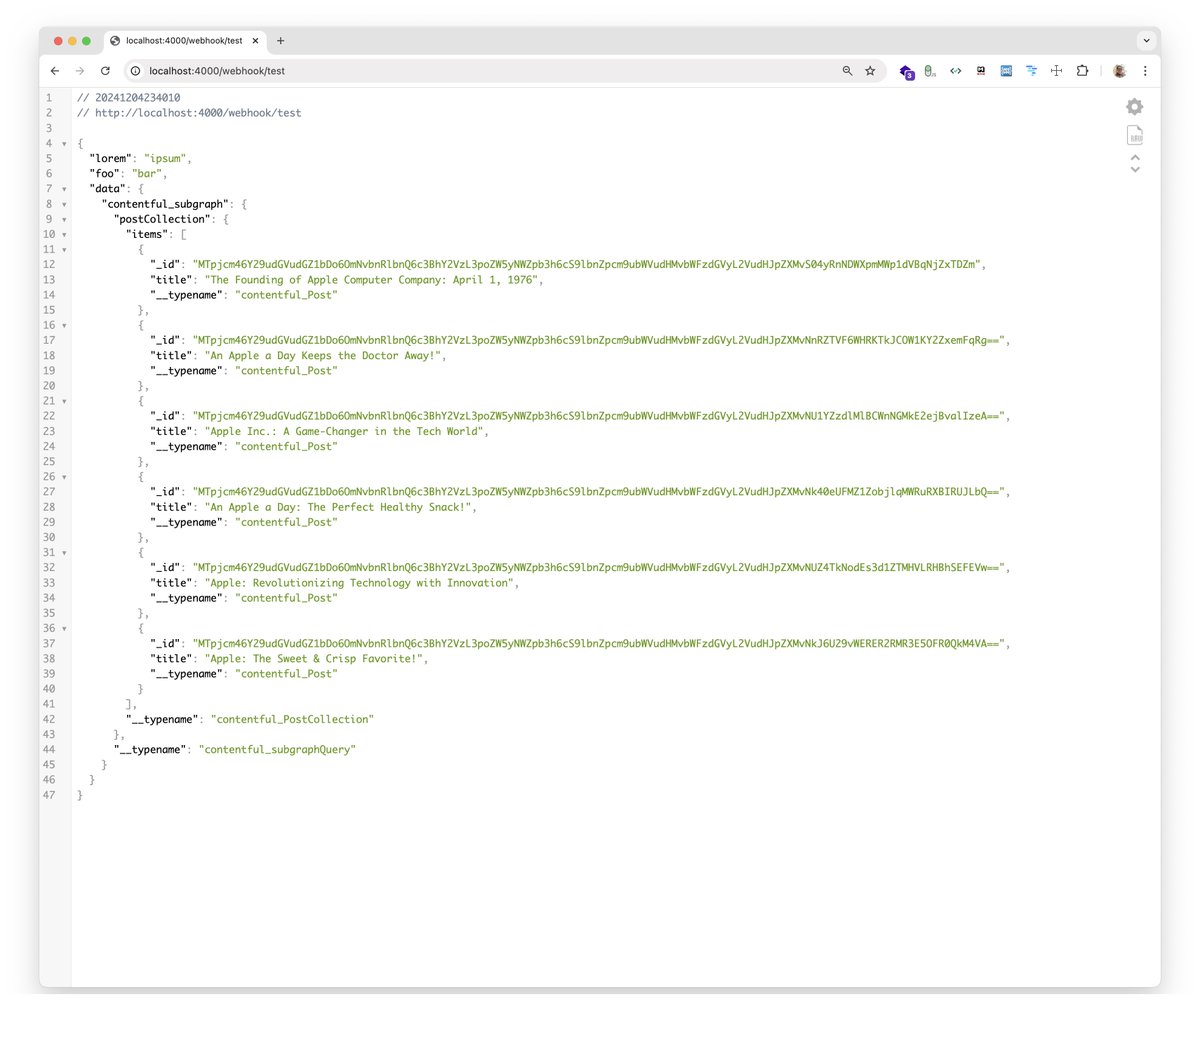Collapse first item object on line 11
The width and height of the screenshot is (1200, 1039).
65,250
